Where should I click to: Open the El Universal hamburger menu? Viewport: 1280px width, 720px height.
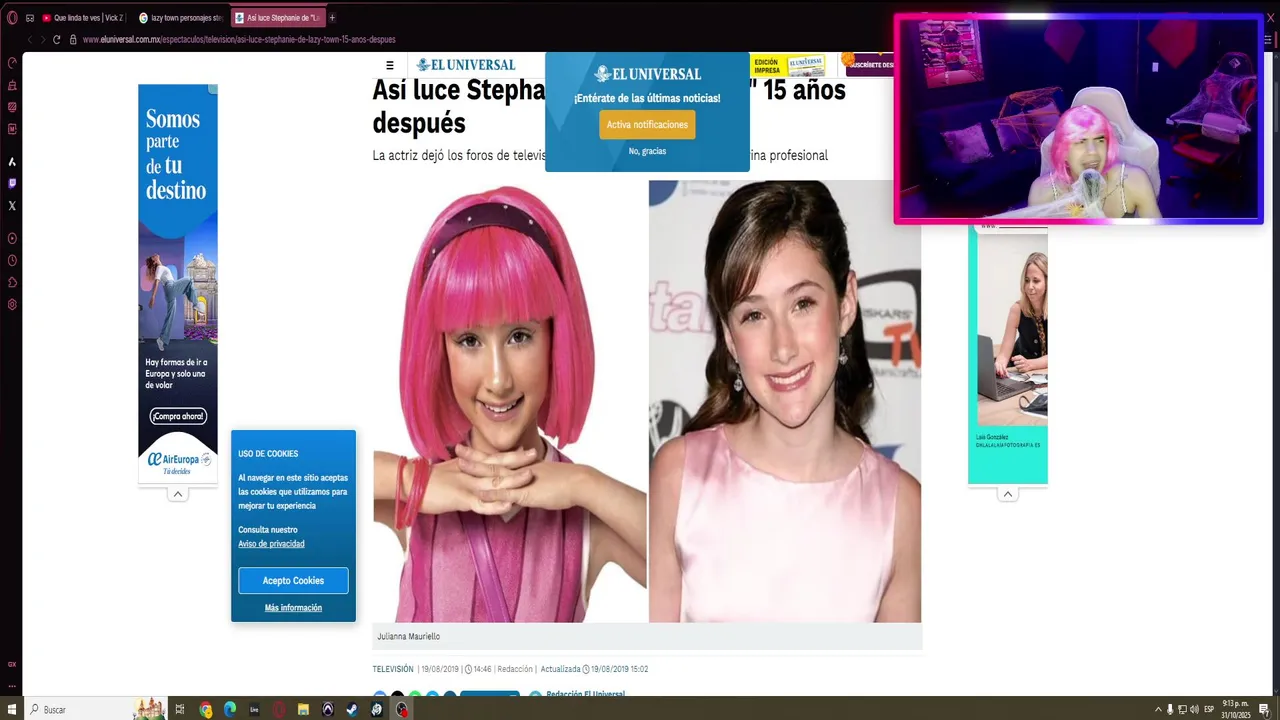[x=390, y=65]
